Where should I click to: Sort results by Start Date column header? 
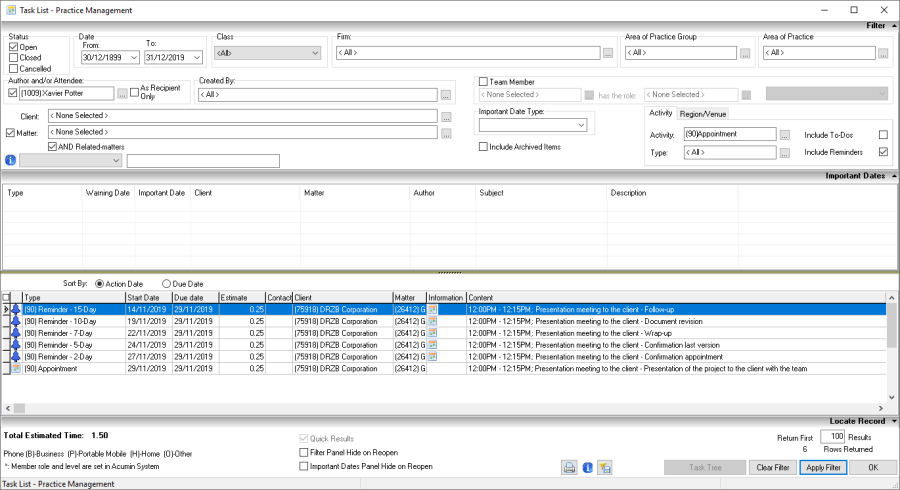pyautogui.click(x=149, y=298)
